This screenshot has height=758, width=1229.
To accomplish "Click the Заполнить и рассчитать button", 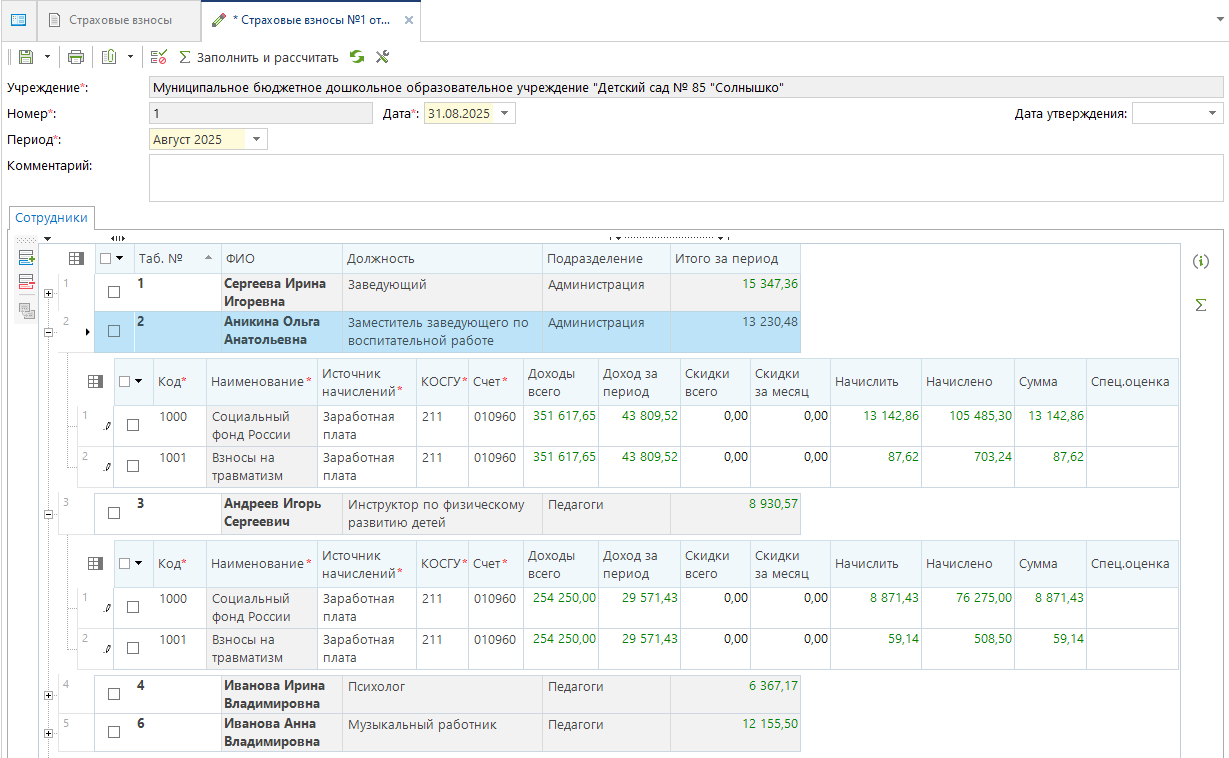I will 258,57.
